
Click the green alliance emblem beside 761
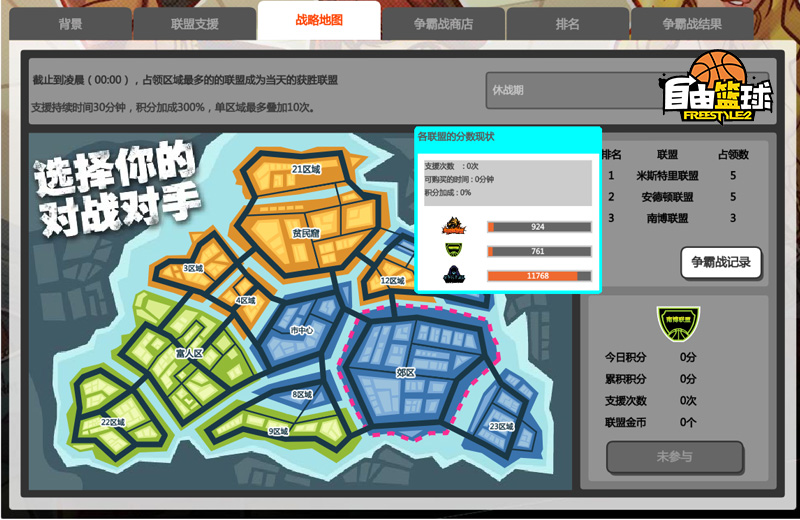coord(454,251)
